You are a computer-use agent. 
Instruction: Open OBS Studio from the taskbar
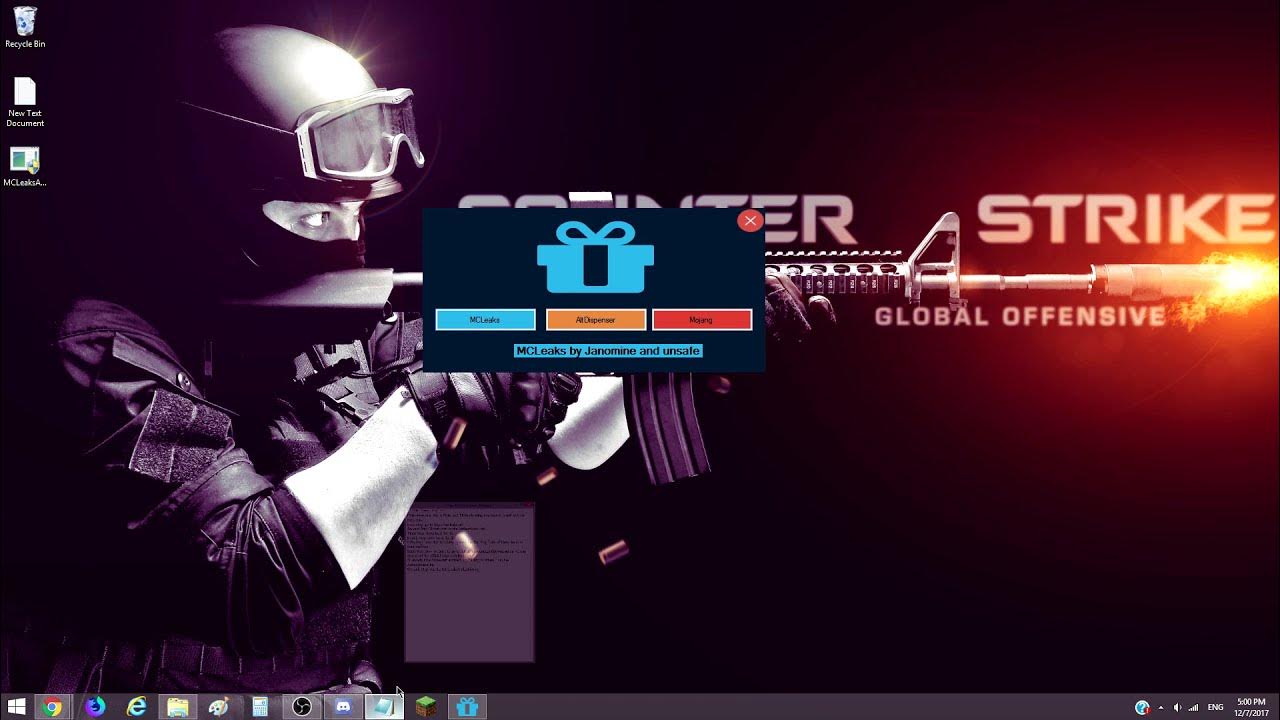pyautogui.click(x=302, y=707)
